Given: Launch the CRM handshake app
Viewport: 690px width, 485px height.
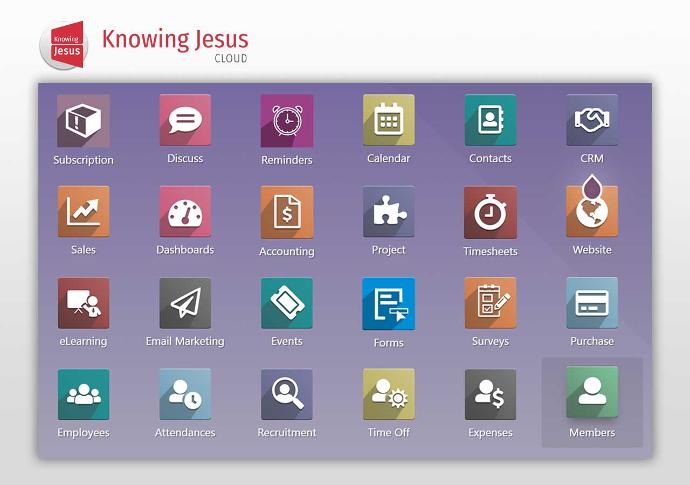Looking at the screenshot, I should [x=592, y=120].
